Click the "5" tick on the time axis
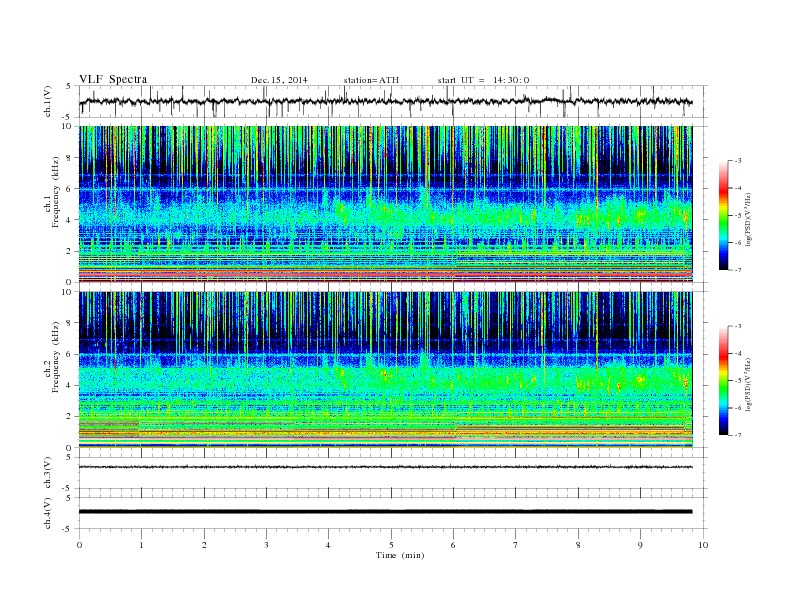The width and height of the screenshot is (792, 612). [x=391, y=545]
